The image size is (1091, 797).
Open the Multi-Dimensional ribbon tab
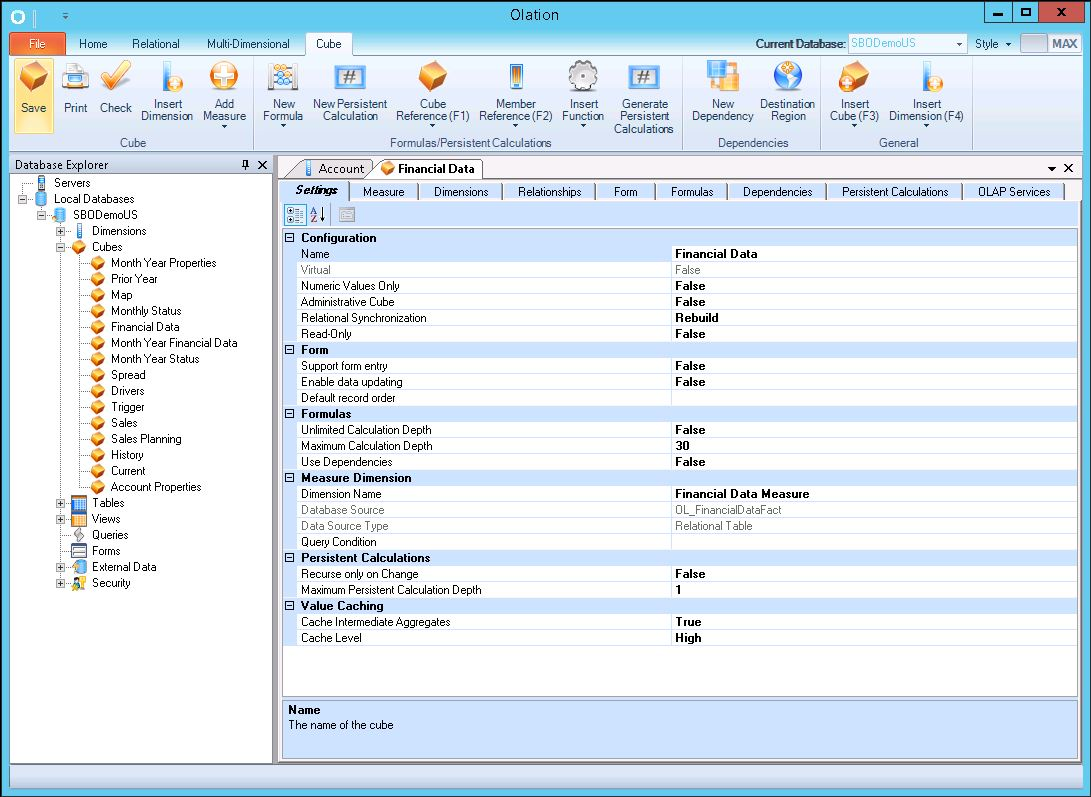click(248, 44)
